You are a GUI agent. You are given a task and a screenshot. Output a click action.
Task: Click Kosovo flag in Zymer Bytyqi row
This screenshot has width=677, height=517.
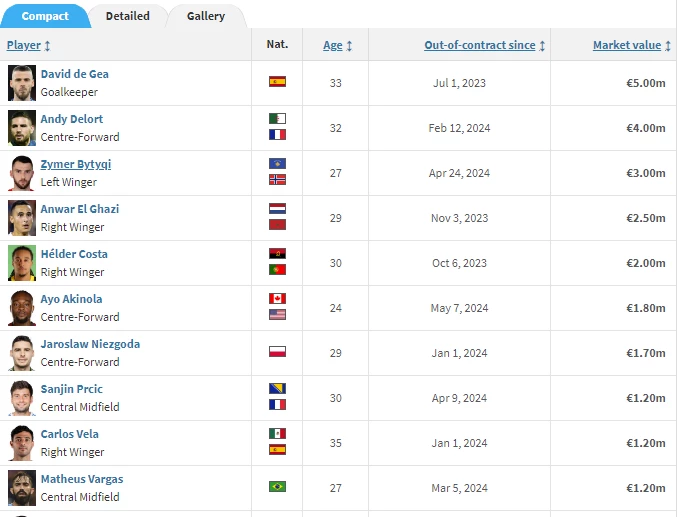pos(277,163)
